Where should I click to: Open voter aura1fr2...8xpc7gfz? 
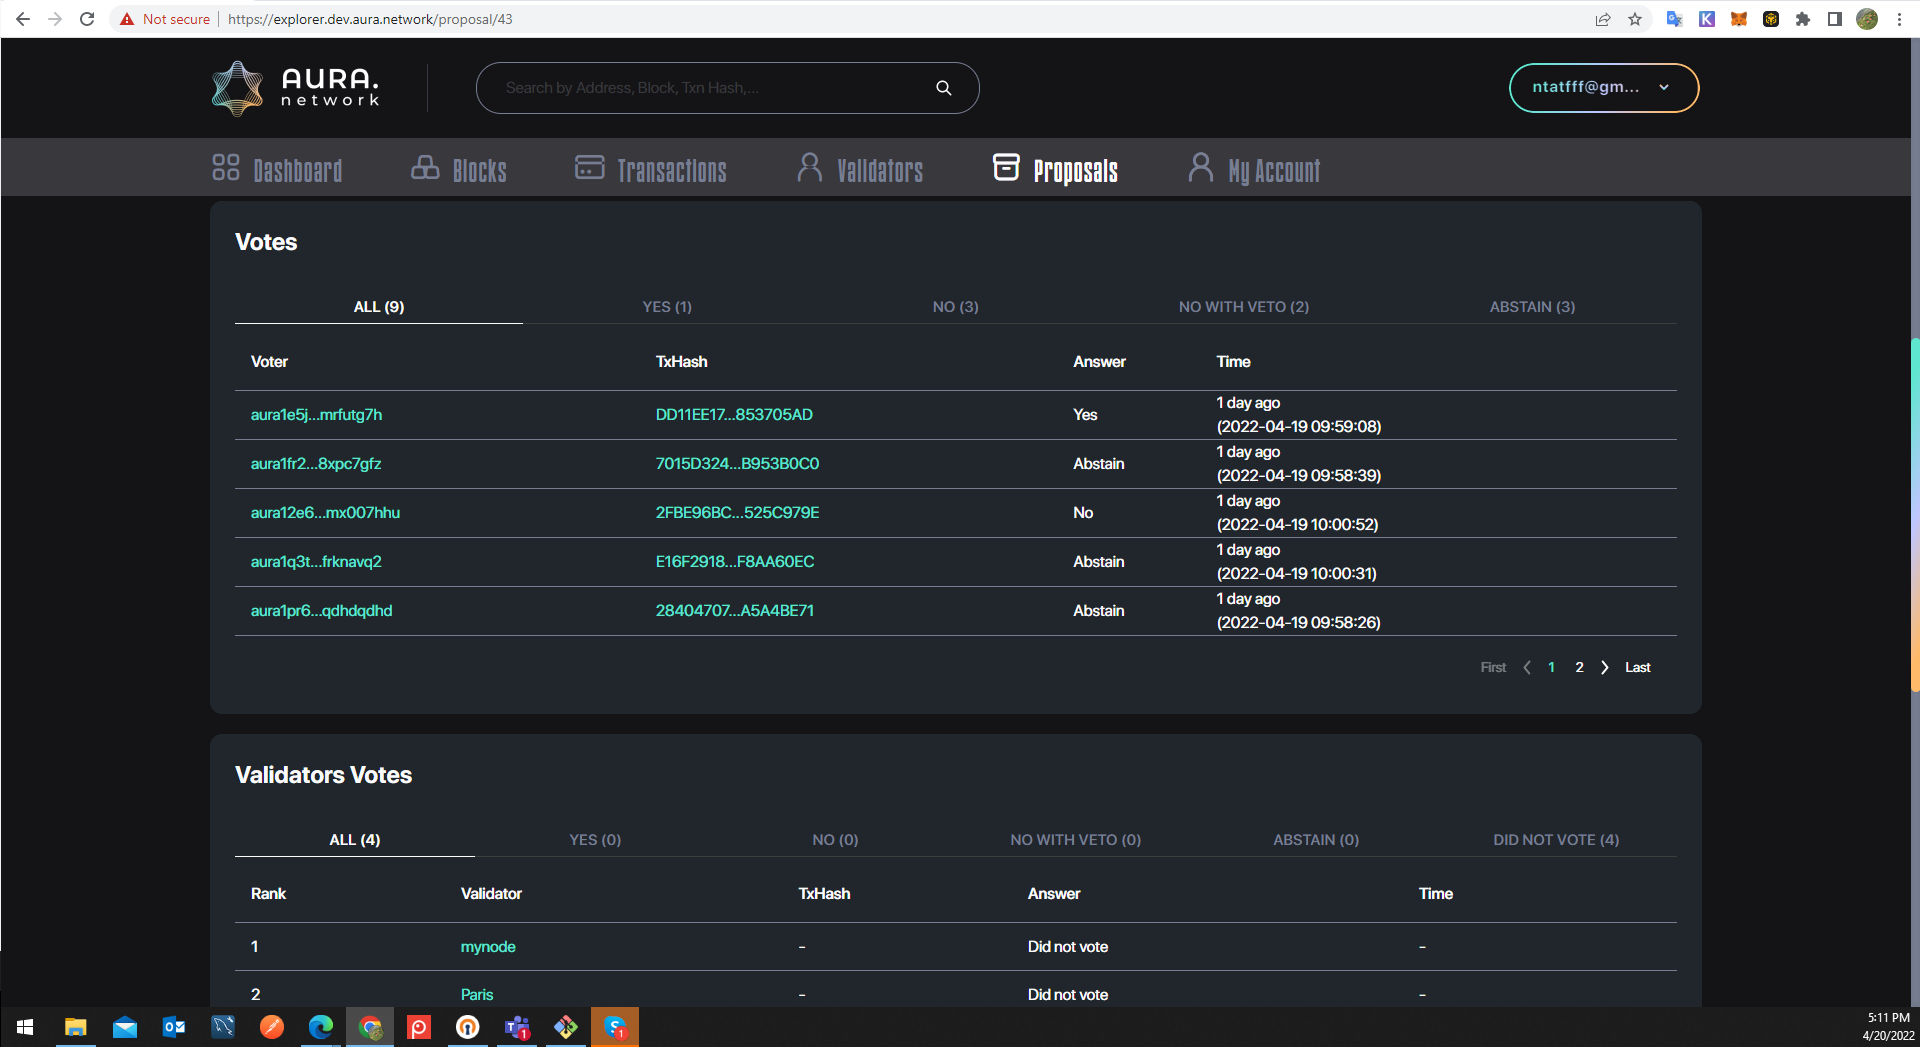(x=316, y=464)
